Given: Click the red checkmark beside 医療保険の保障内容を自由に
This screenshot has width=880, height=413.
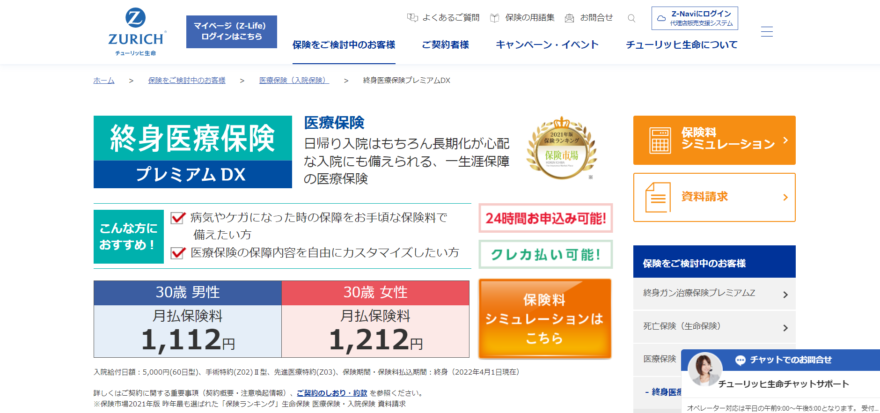Looking at the screenshot, I should [178, 253].
